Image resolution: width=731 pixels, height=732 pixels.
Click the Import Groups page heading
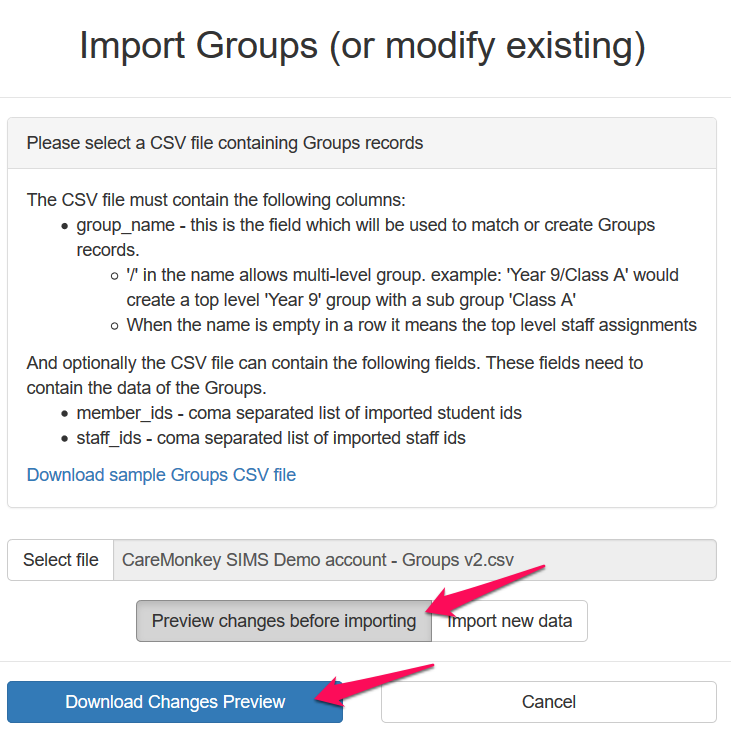[x=362, y=46]
